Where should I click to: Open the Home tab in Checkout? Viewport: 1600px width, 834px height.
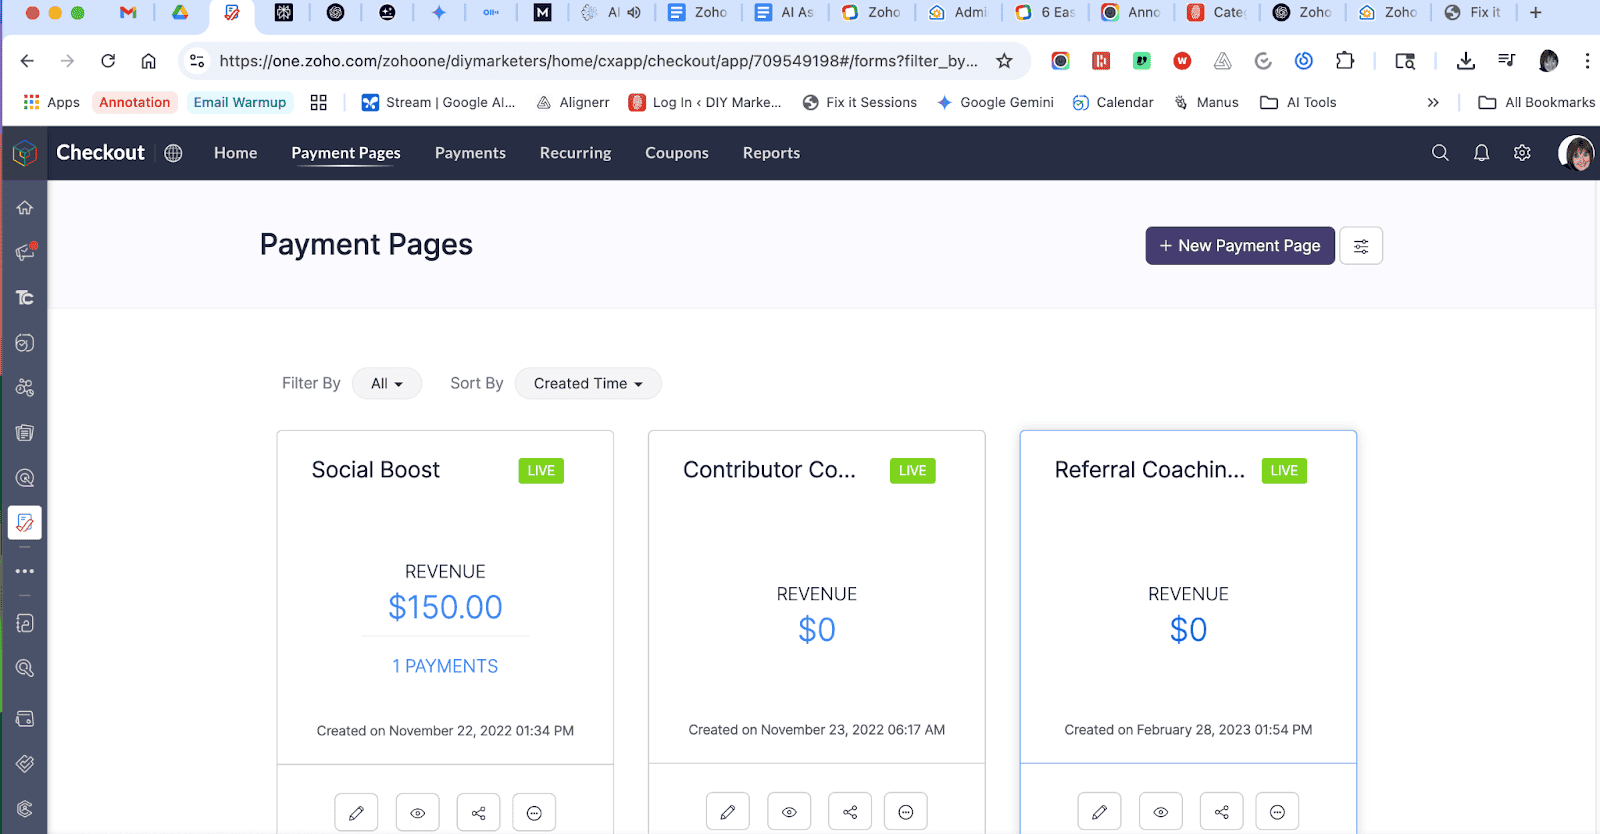236,153
